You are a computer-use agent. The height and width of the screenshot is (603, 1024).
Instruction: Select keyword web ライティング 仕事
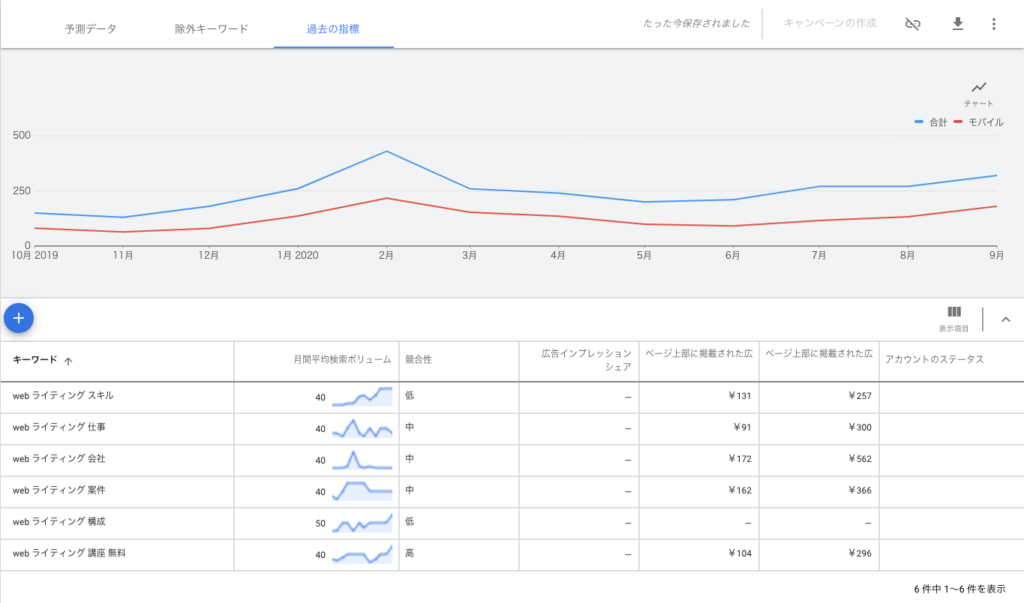tap(59, 427)
